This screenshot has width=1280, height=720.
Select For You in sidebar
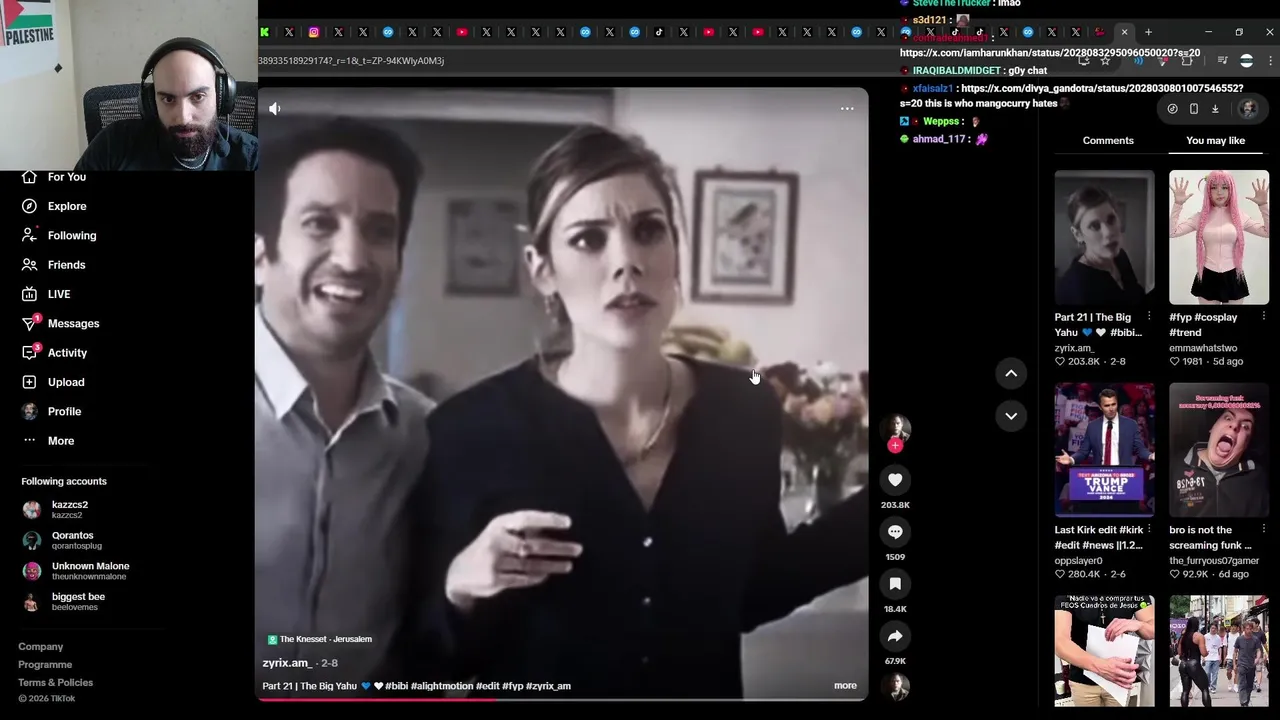point(66,177)
